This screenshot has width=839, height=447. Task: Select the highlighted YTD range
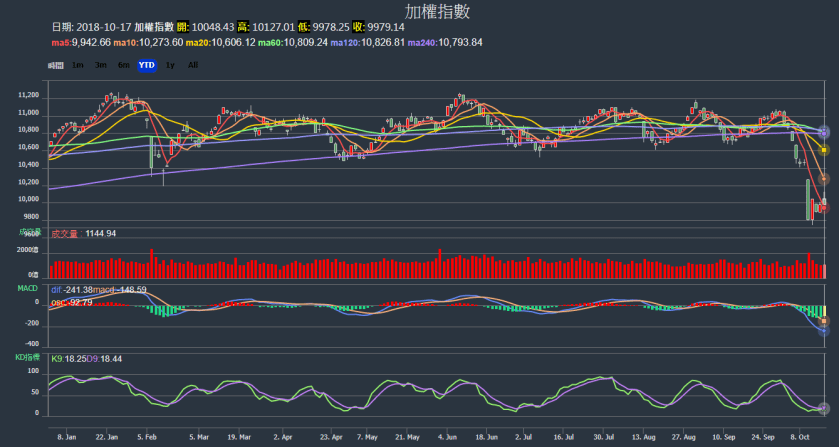[147, 65]
